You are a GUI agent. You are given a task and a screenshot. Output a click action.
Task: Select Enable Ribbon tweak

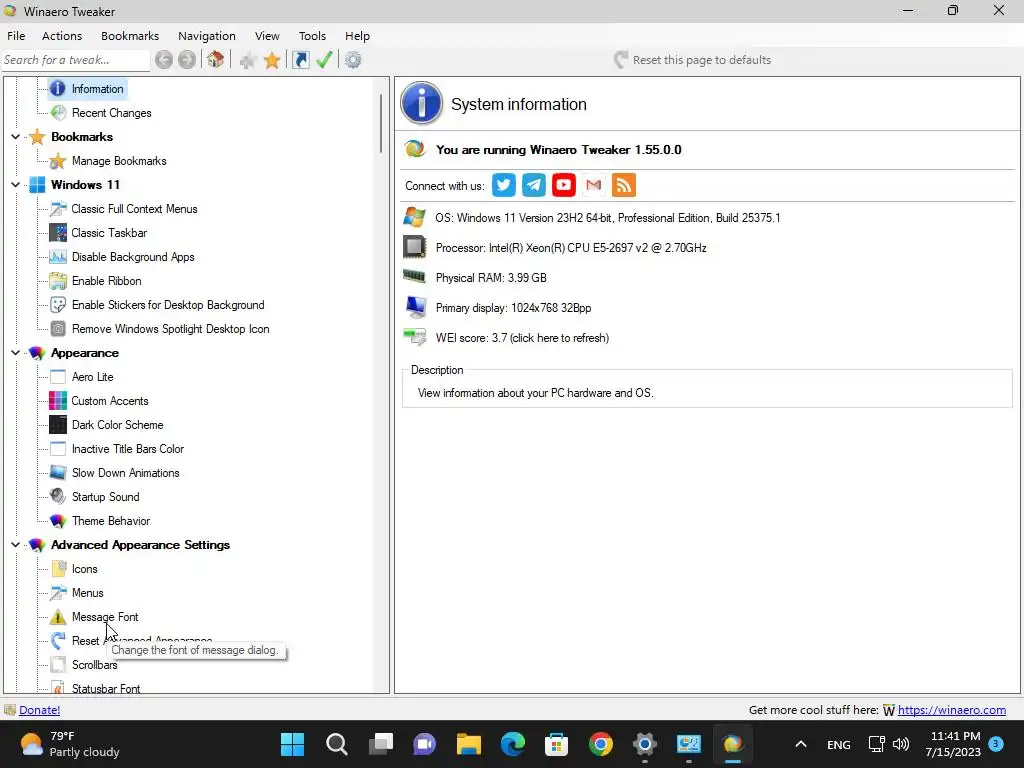(106, 281)
